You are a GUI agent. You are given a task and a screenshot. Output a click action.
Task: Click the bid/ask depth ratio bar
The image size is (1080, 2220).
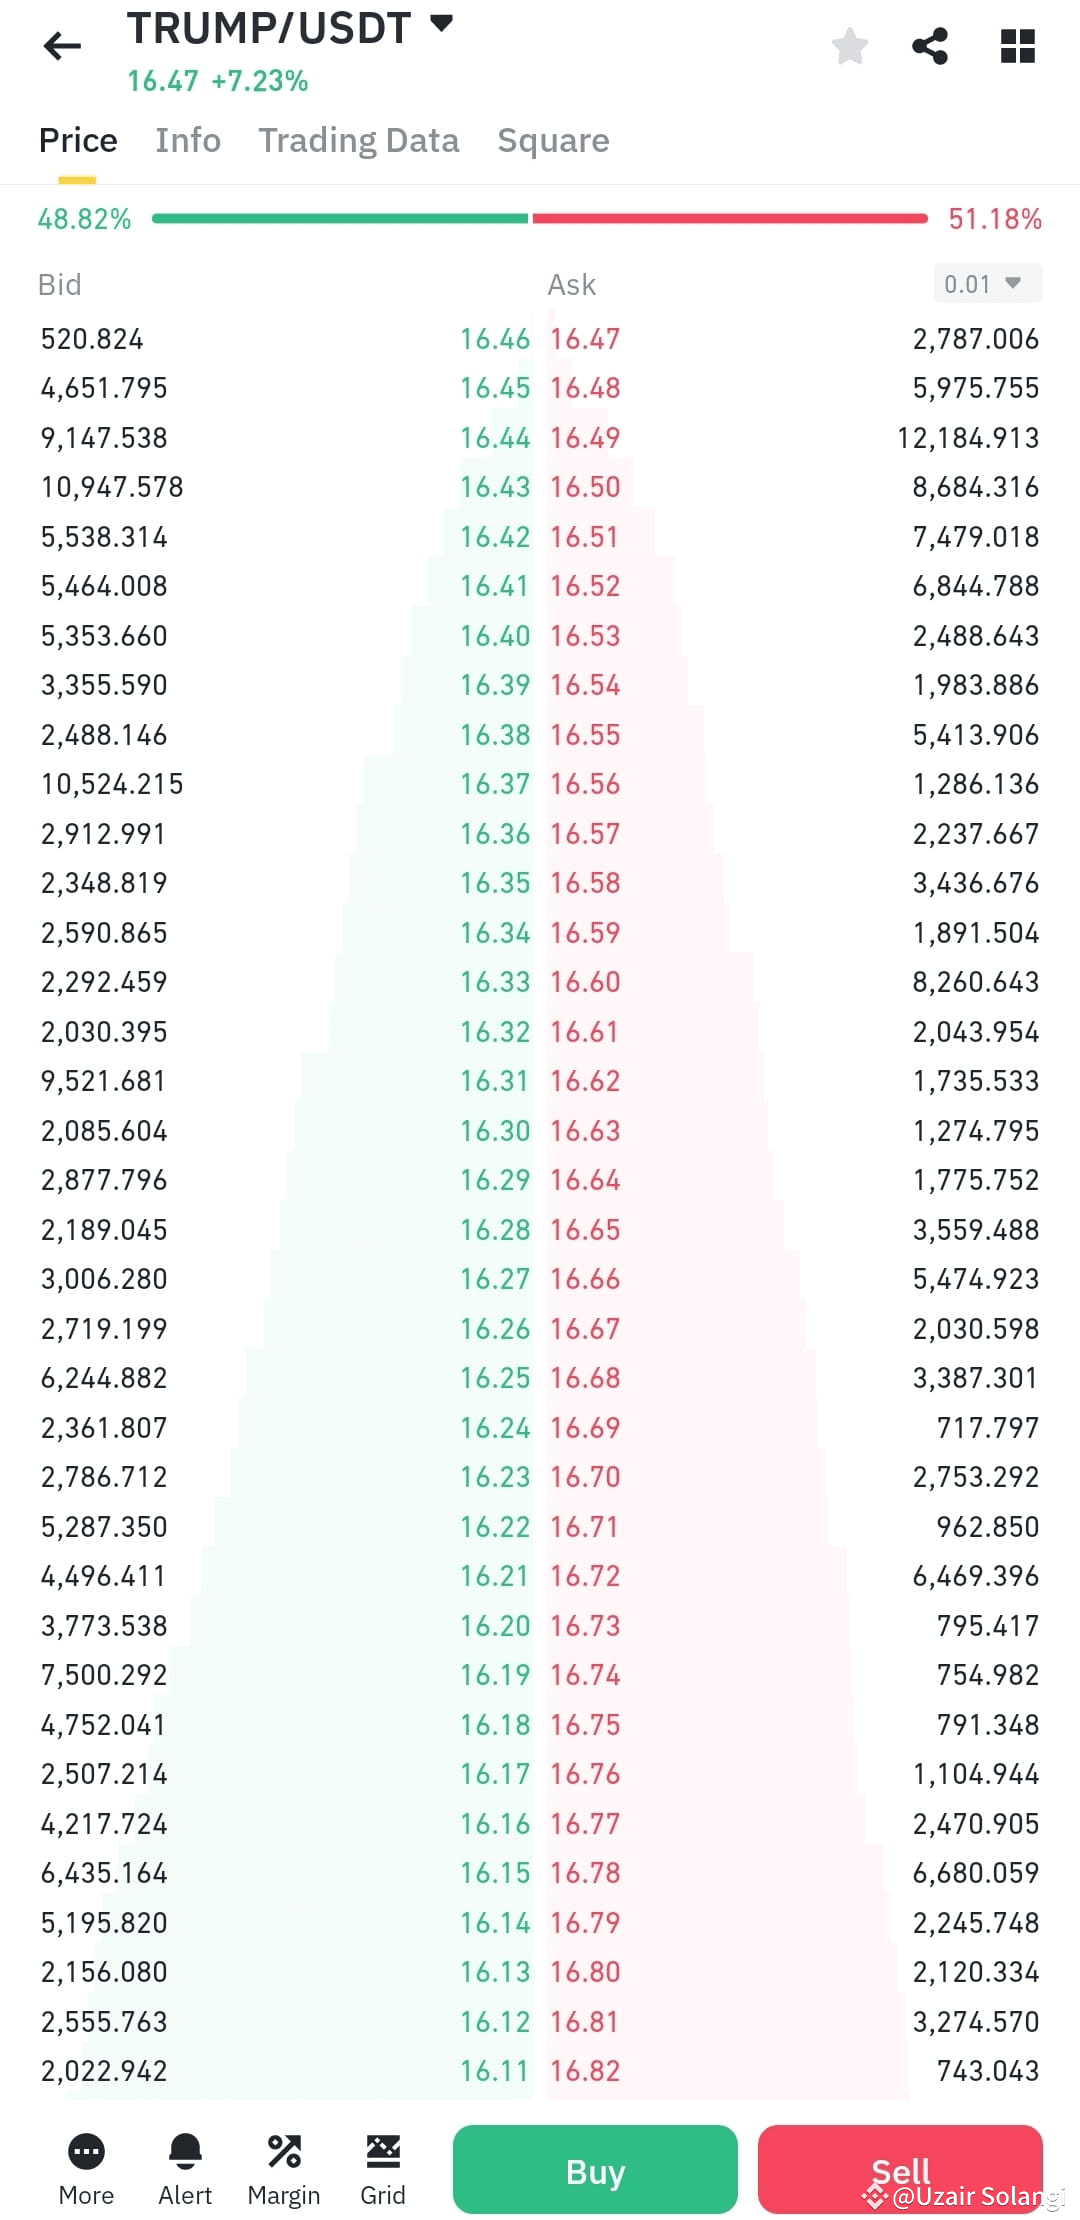point(540,217)
